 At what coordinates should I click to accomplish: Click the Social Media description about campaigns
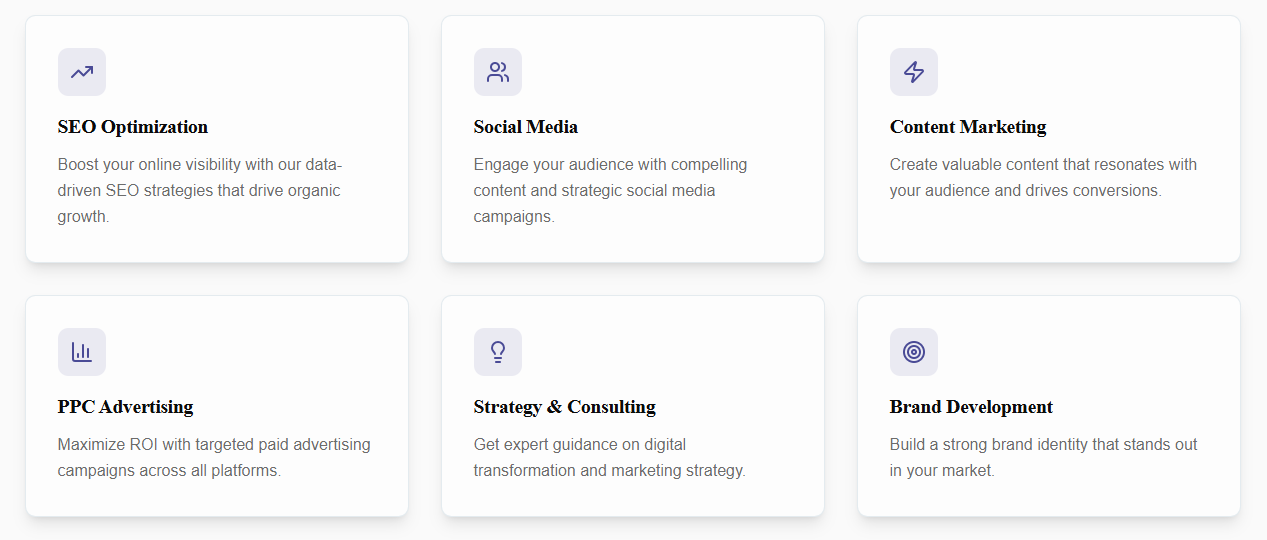point(610,190)
